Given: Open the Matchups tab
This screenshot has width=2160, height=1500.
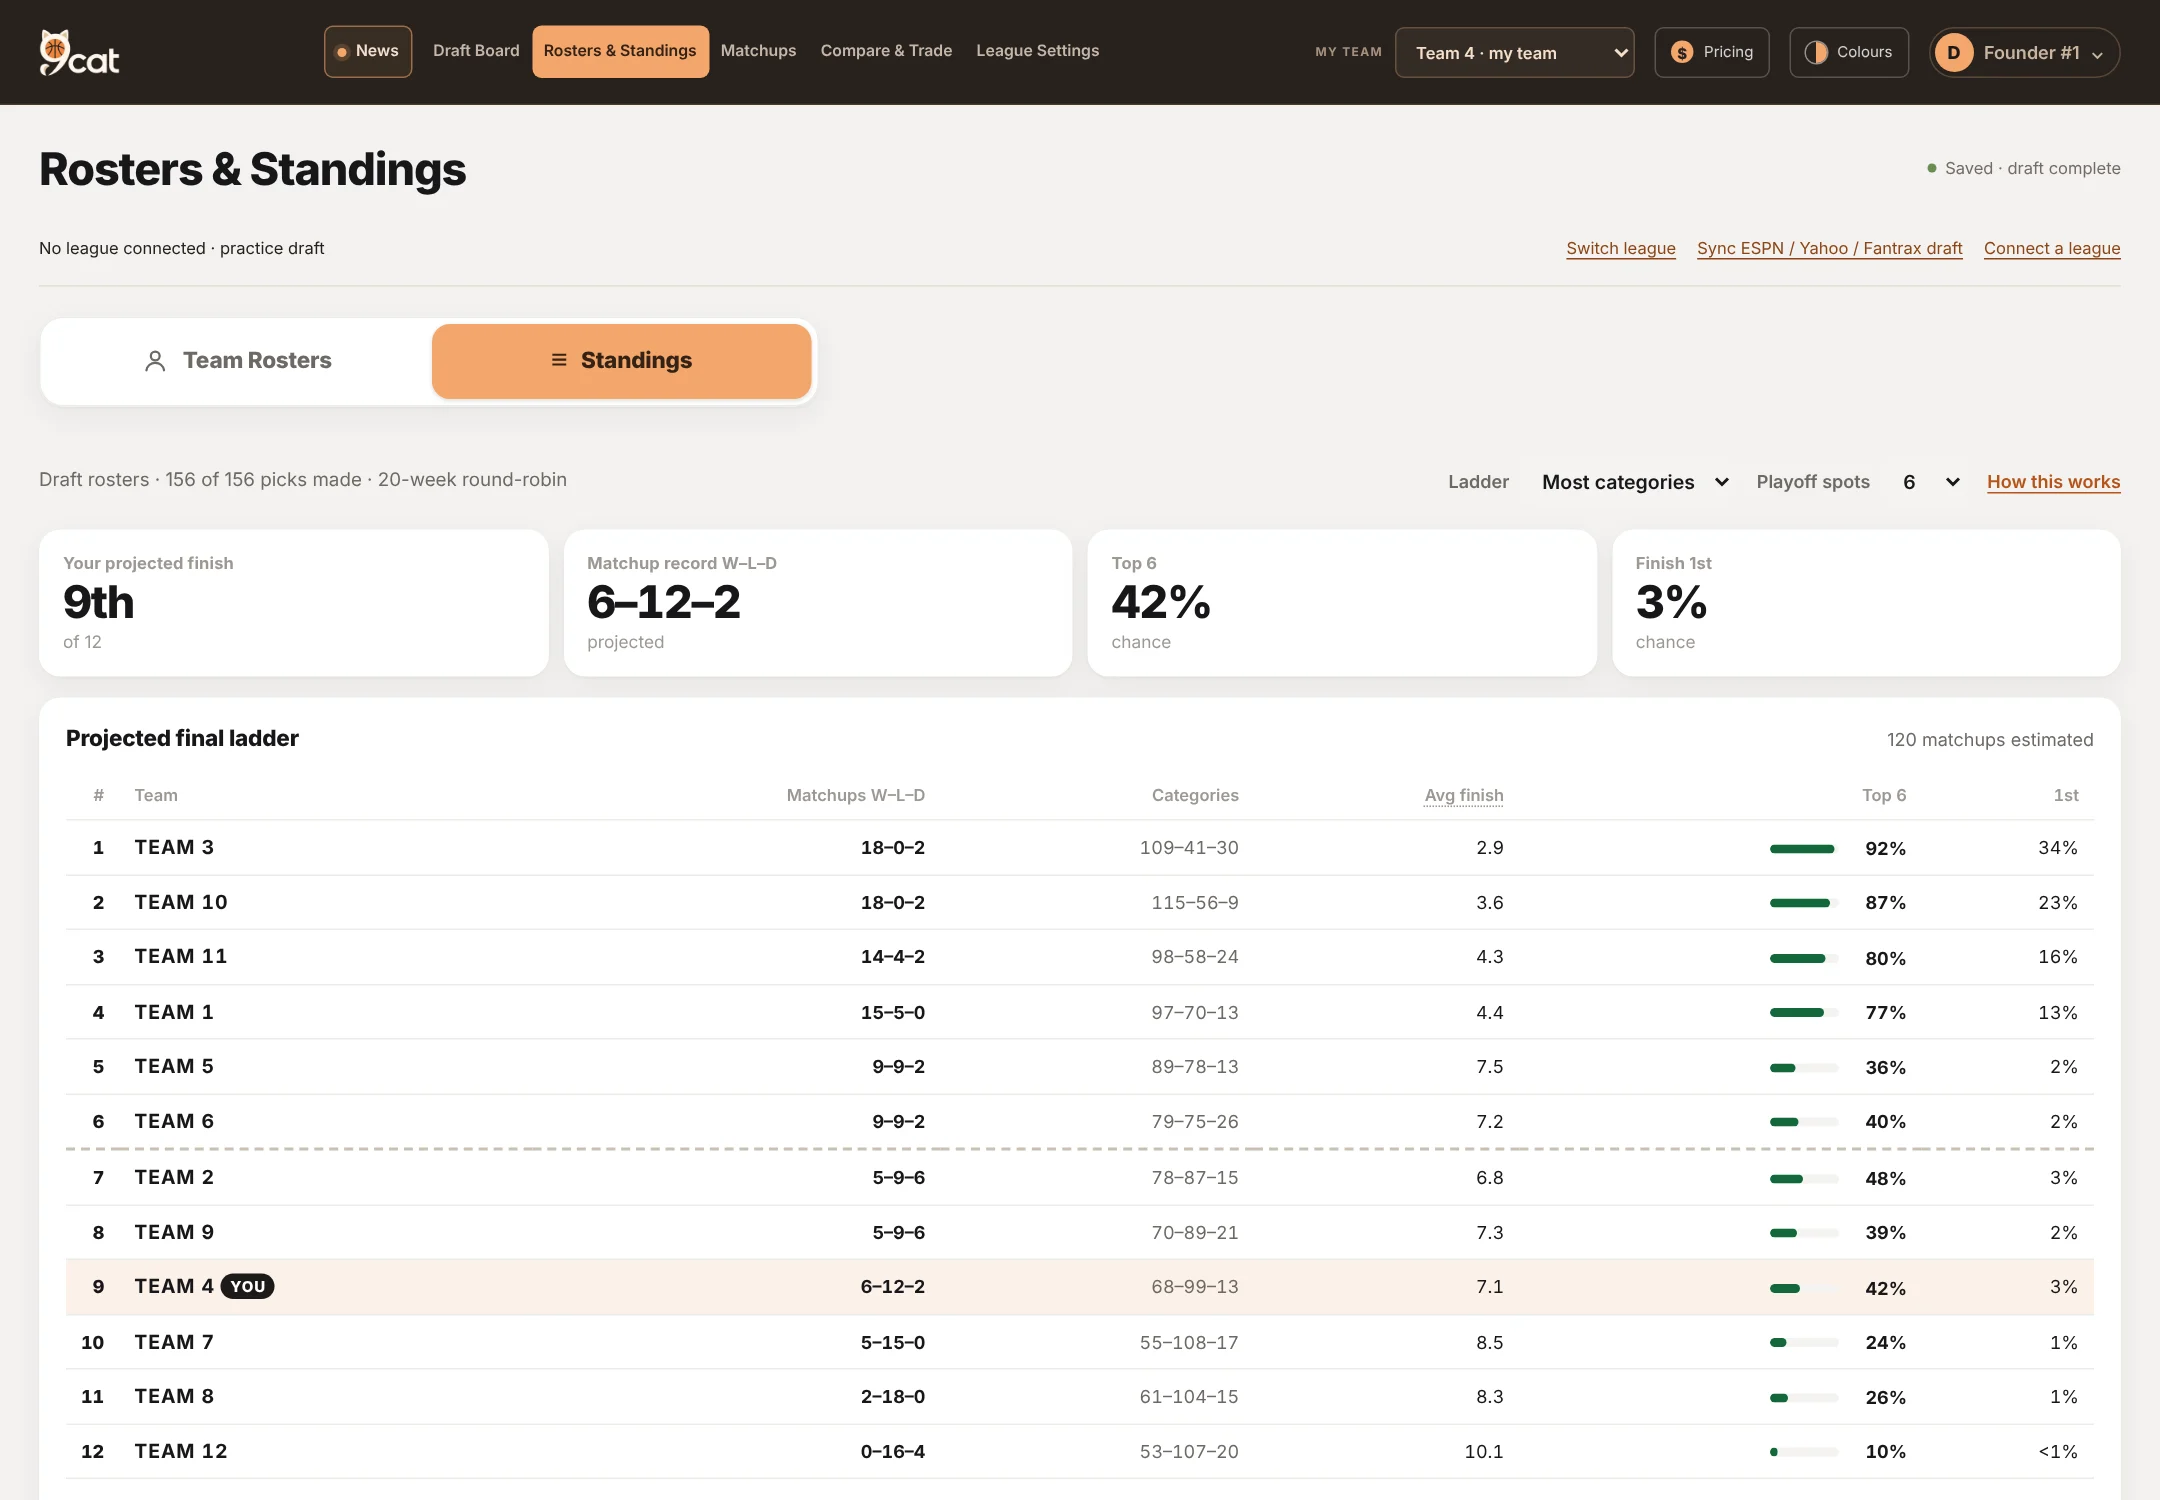Looking at the screenshot, I should 758,51.
